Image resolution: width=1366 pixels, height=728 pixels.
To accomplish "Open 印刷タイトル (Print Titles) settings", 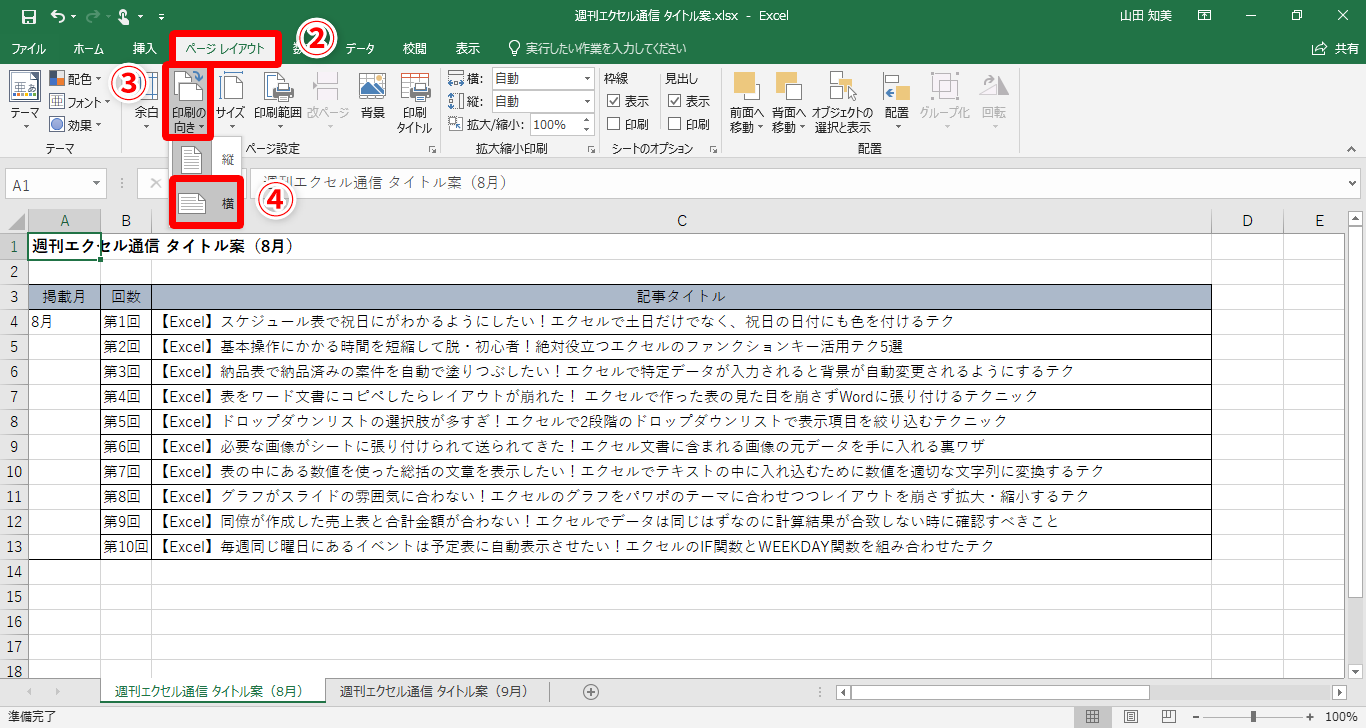I will coord(414,101).
